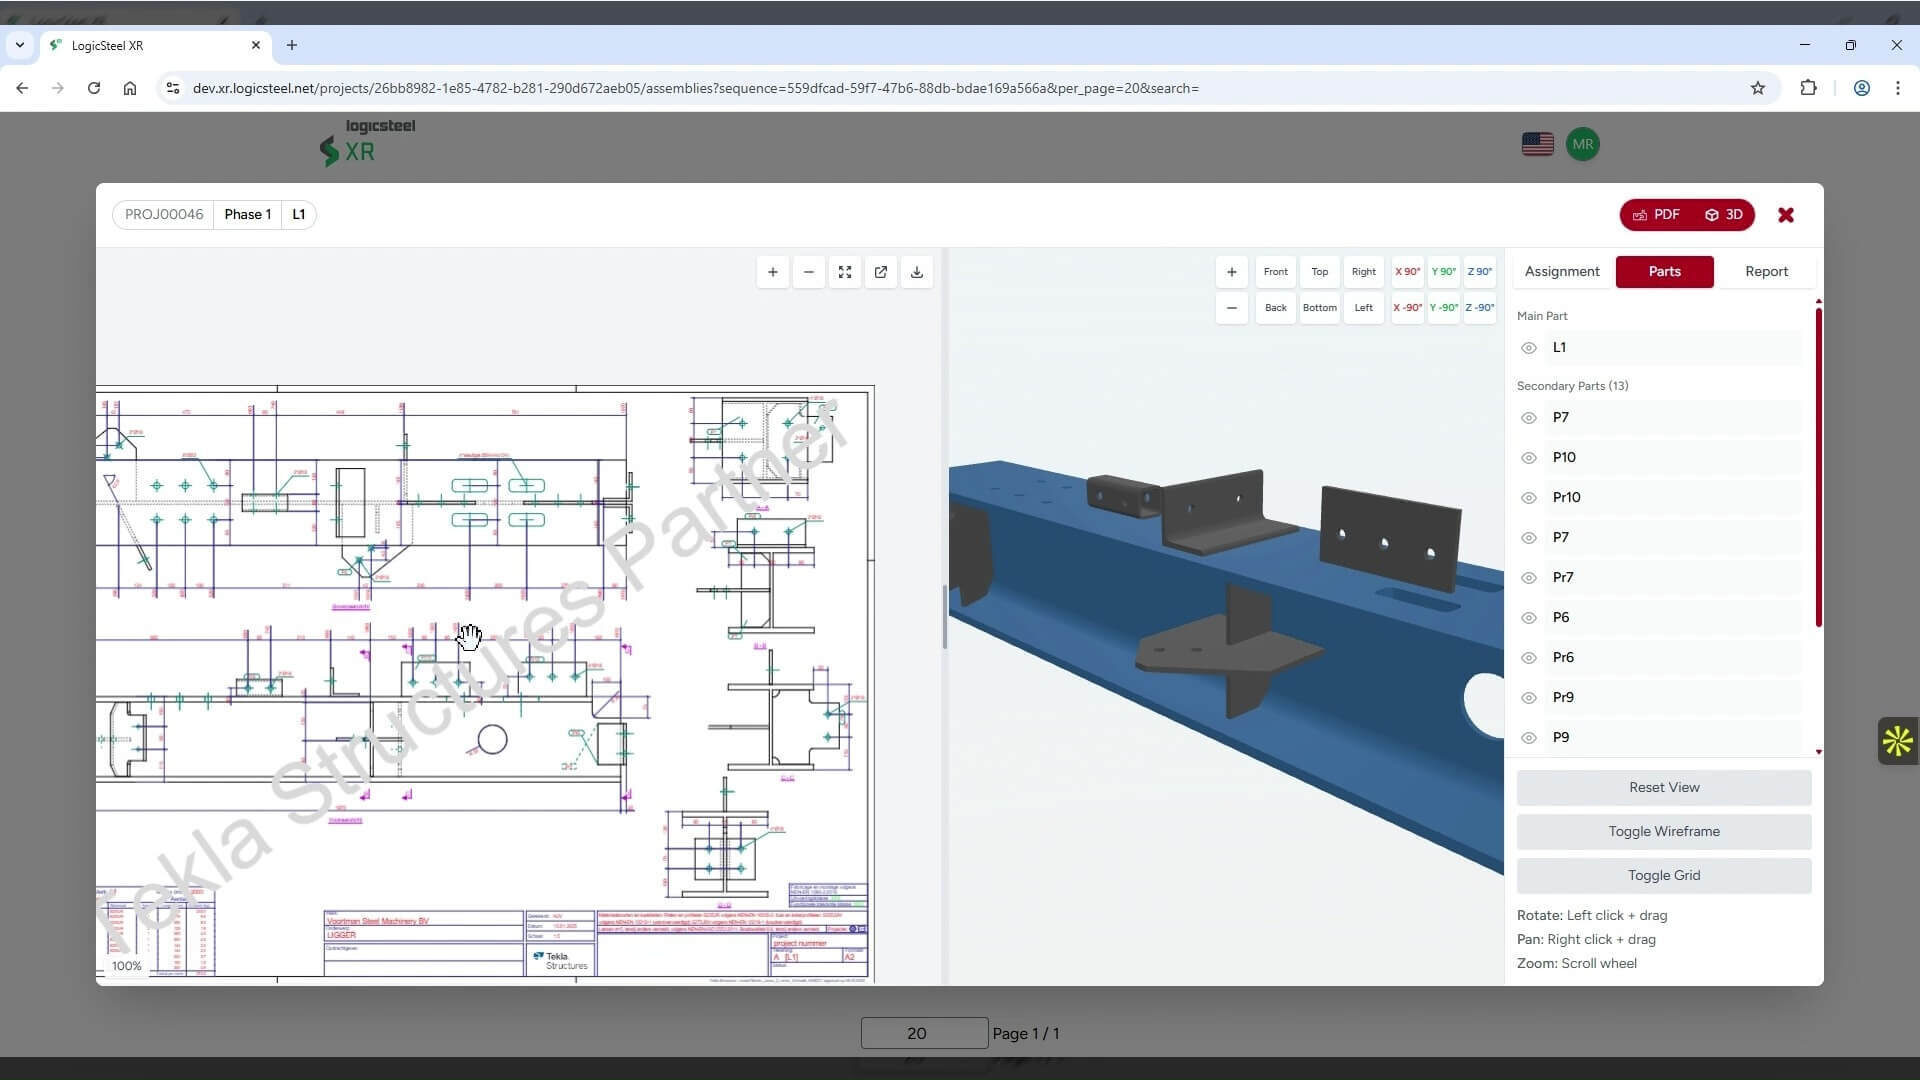Open the MR user avatar menu
This screenshot has width=1920, height=1080.
click(x=1582, y=144)
